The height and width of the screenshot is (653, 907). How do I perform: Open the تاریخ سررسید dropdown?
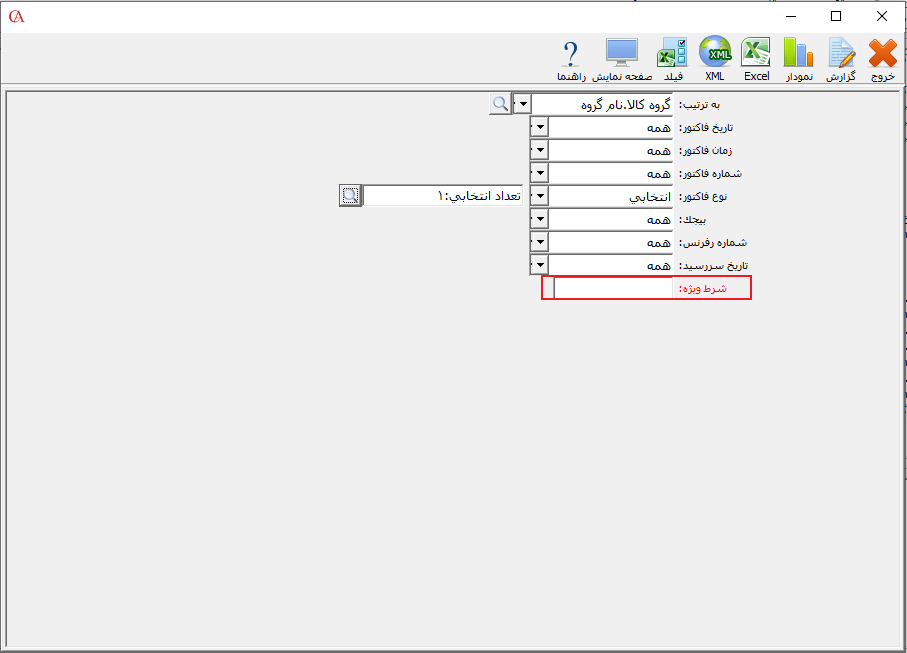pyautogui.click(x=539, y=265)
